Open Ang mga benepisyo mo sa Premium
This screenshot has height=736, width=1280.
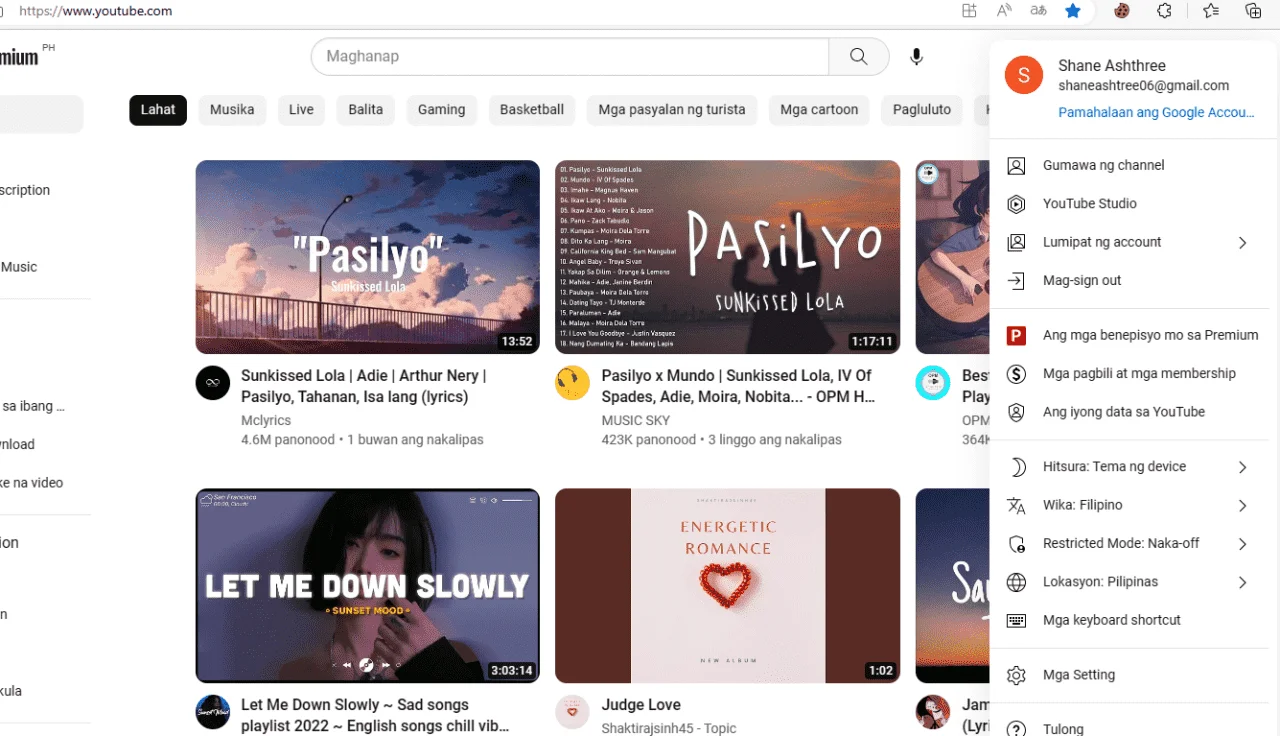pyautogui.click(x=1135, y=336)
